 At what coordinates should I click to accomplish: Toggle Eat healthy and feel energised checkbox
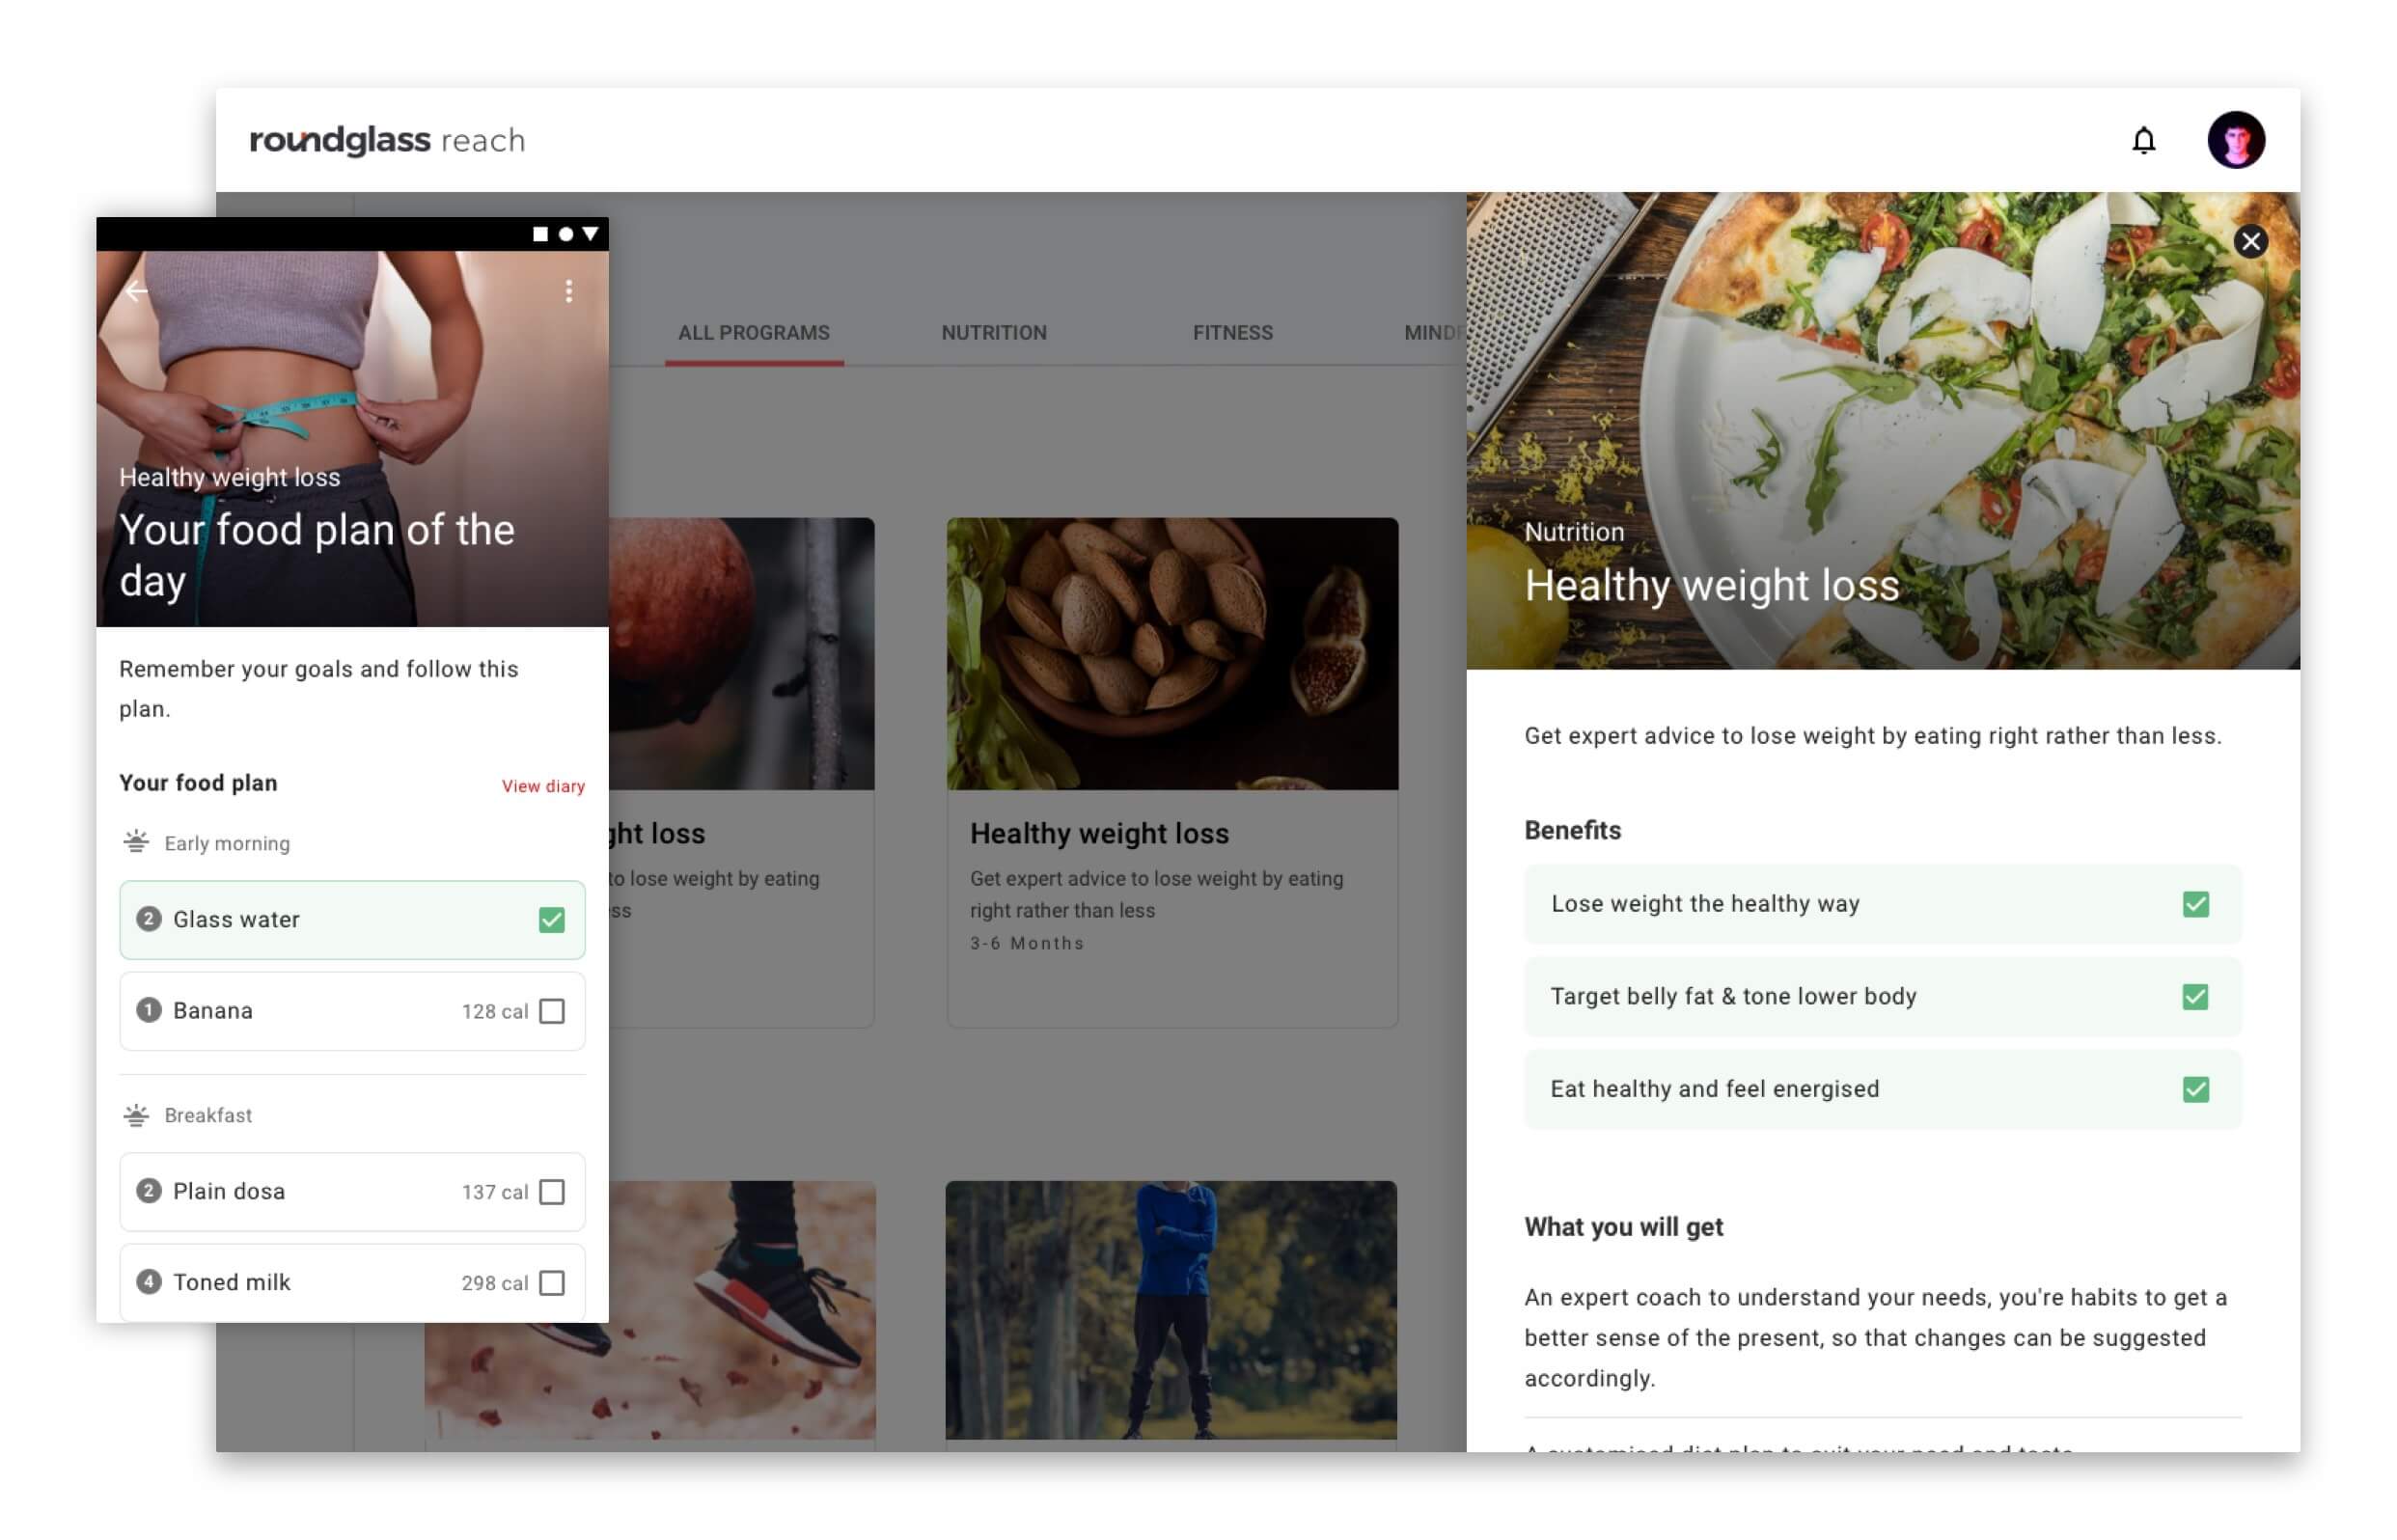click(2194, 1089)
